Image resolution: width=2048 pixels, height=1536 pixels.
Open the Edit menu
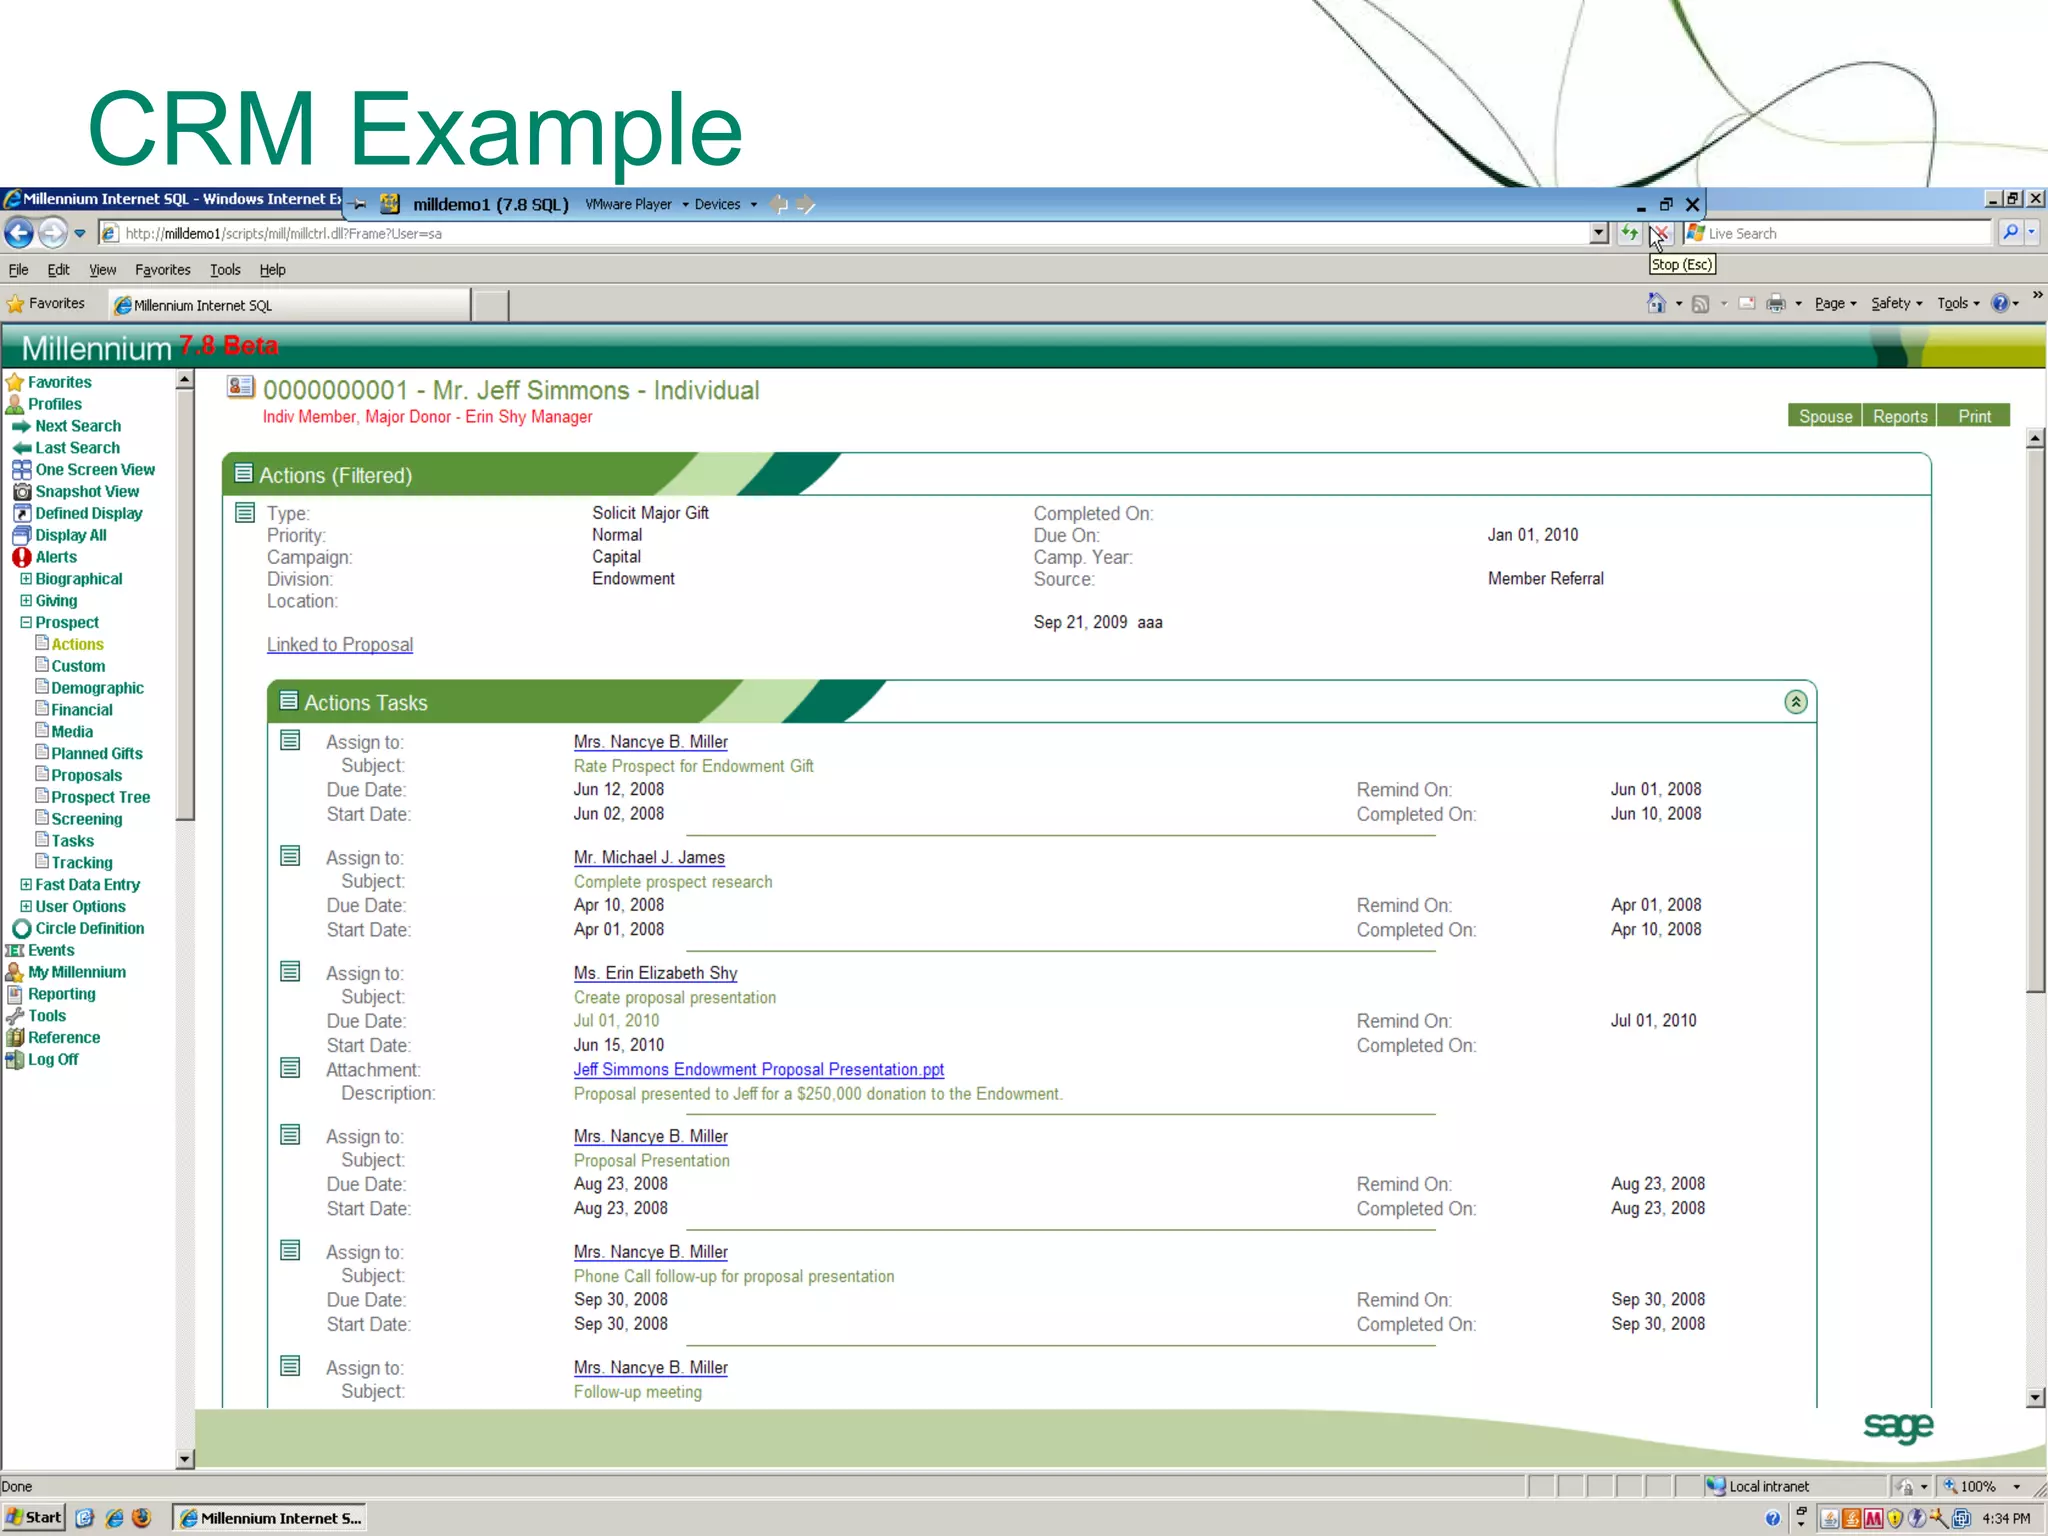(x=58, y=270)
